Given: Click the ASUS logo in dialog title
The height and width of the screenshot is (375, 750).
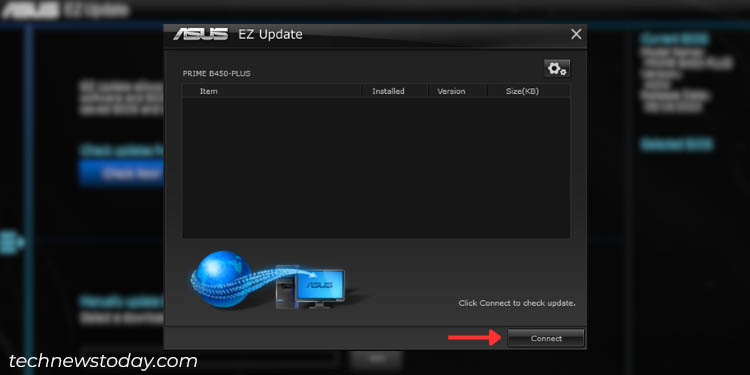Looking at the screenshot, I should pyautogui.click(x=200, y=34).
